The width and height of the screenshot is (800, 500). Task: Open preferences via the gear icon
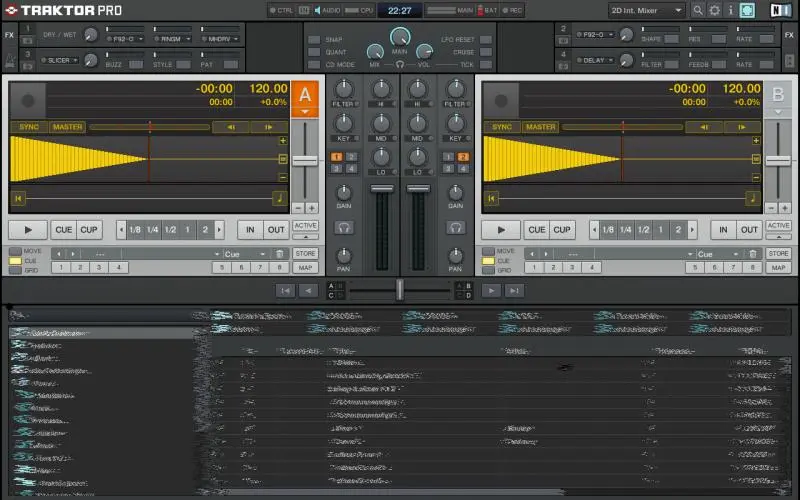pyautogui.click(x=714, y=10)
